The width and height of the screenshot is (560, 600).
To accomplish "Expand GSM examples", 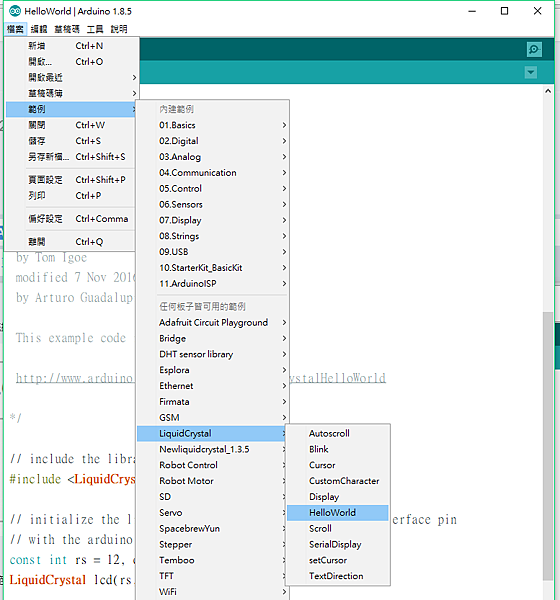I will coord(212,417).
